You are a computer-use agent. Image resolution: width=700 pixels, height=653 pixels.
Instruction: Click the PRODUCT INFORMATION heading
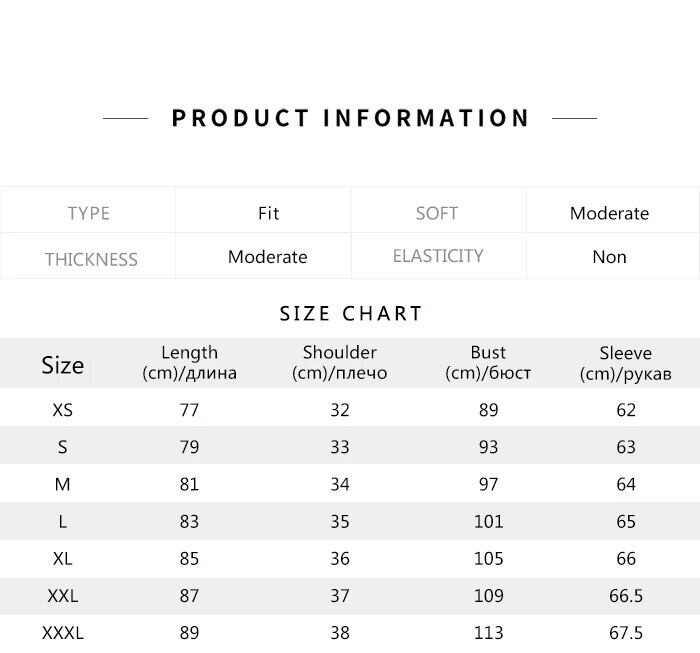point(350,118)
